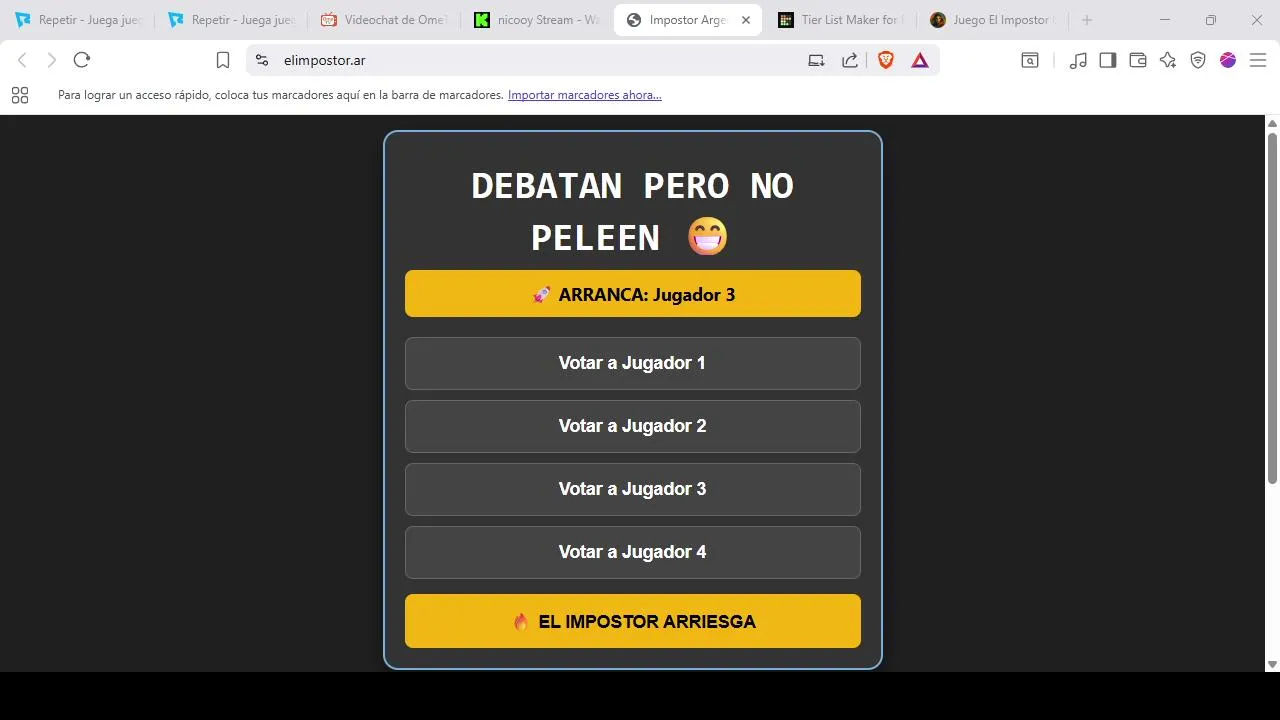Open site settings icon beside the URL
The width and height of the screenshot is (1280, 720).
[262, 60]
